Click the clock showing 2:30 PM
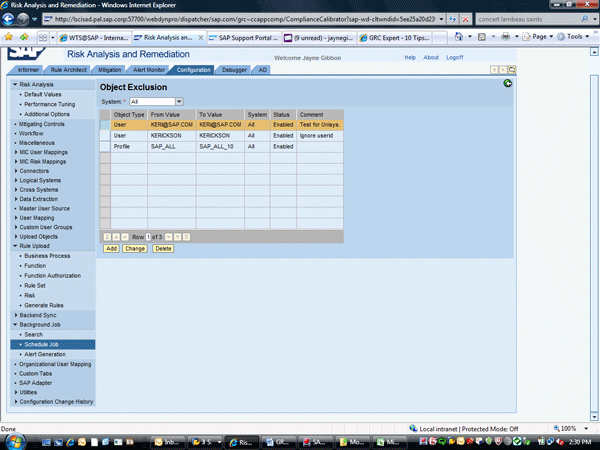The height and width of the screenshot is (450, 600). point(580,442)
